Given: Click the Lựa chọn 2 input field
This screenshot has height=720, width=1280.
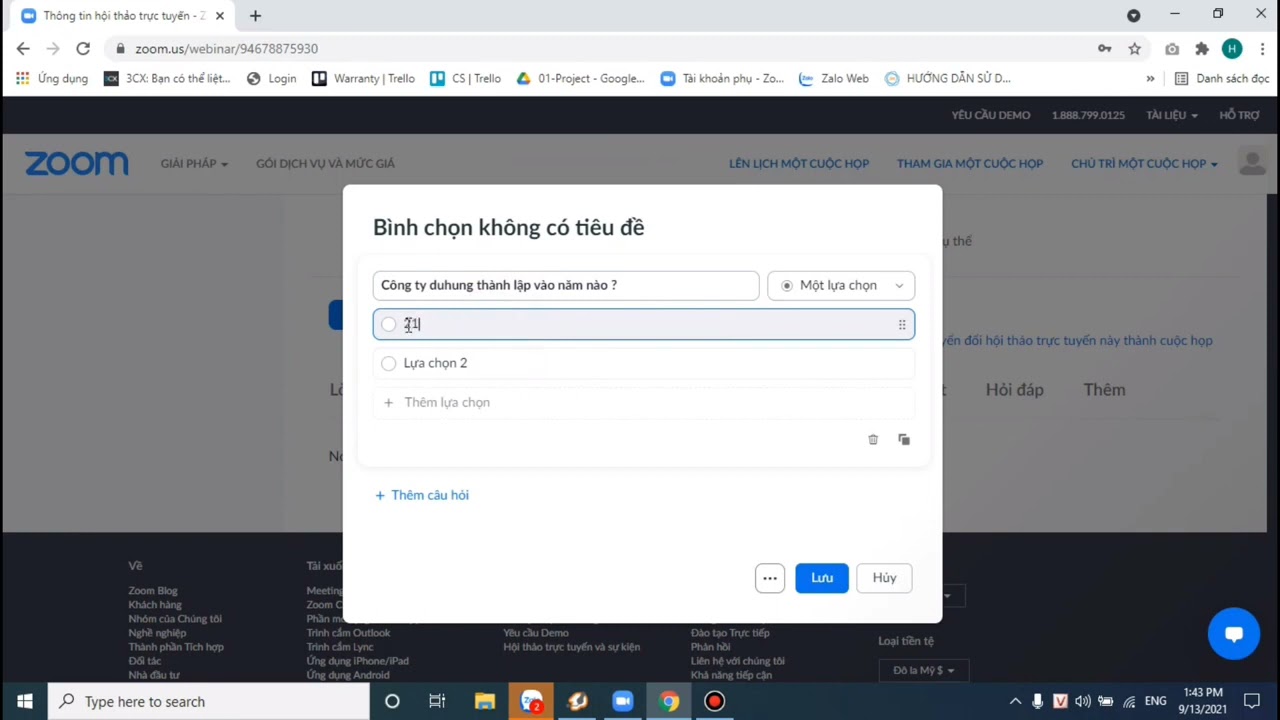Looking at the screenshot, I should coord(644,363).
